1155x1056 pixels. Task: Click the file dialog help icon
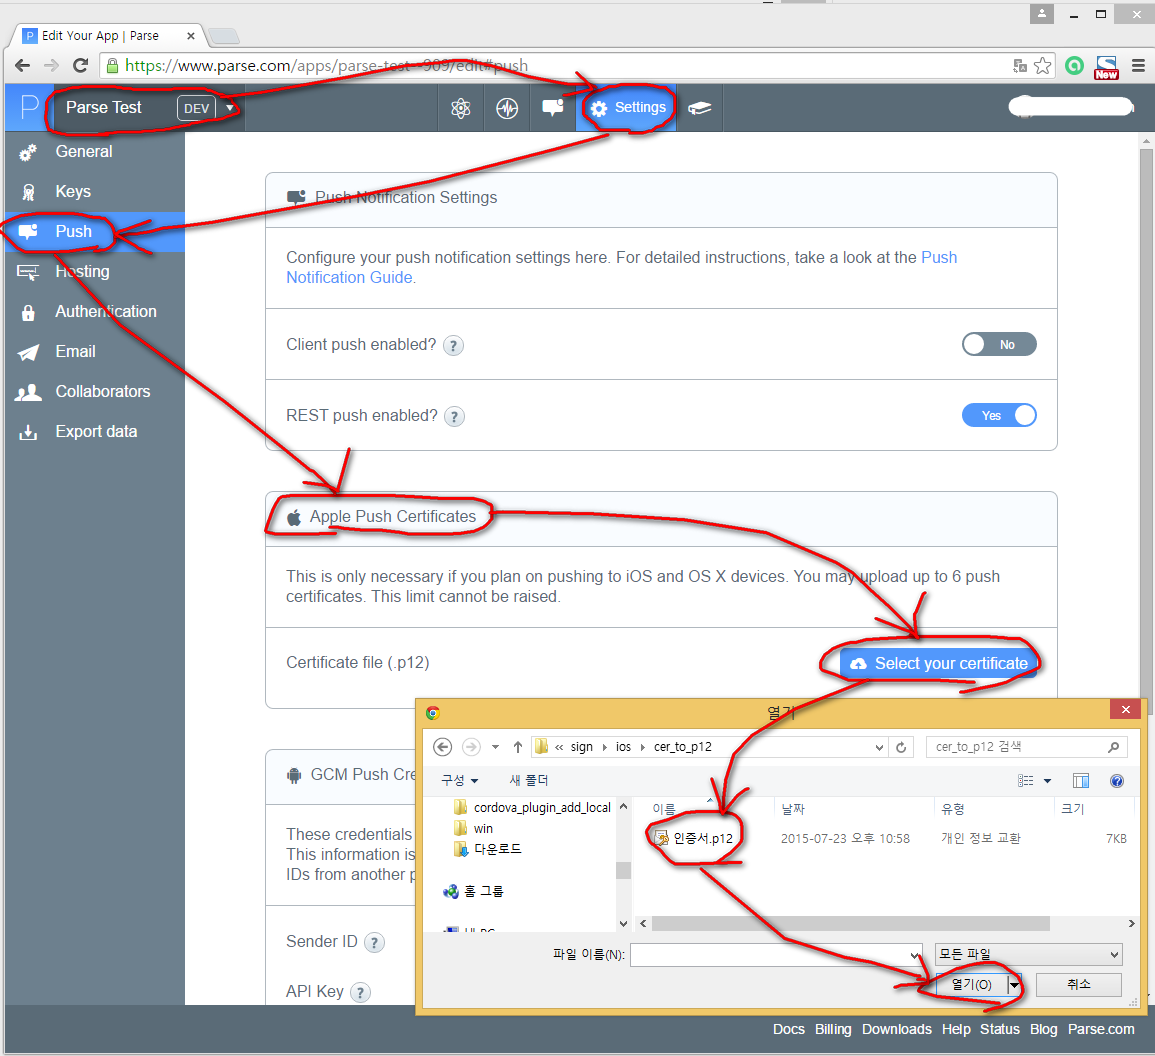tap(1117, 781)
